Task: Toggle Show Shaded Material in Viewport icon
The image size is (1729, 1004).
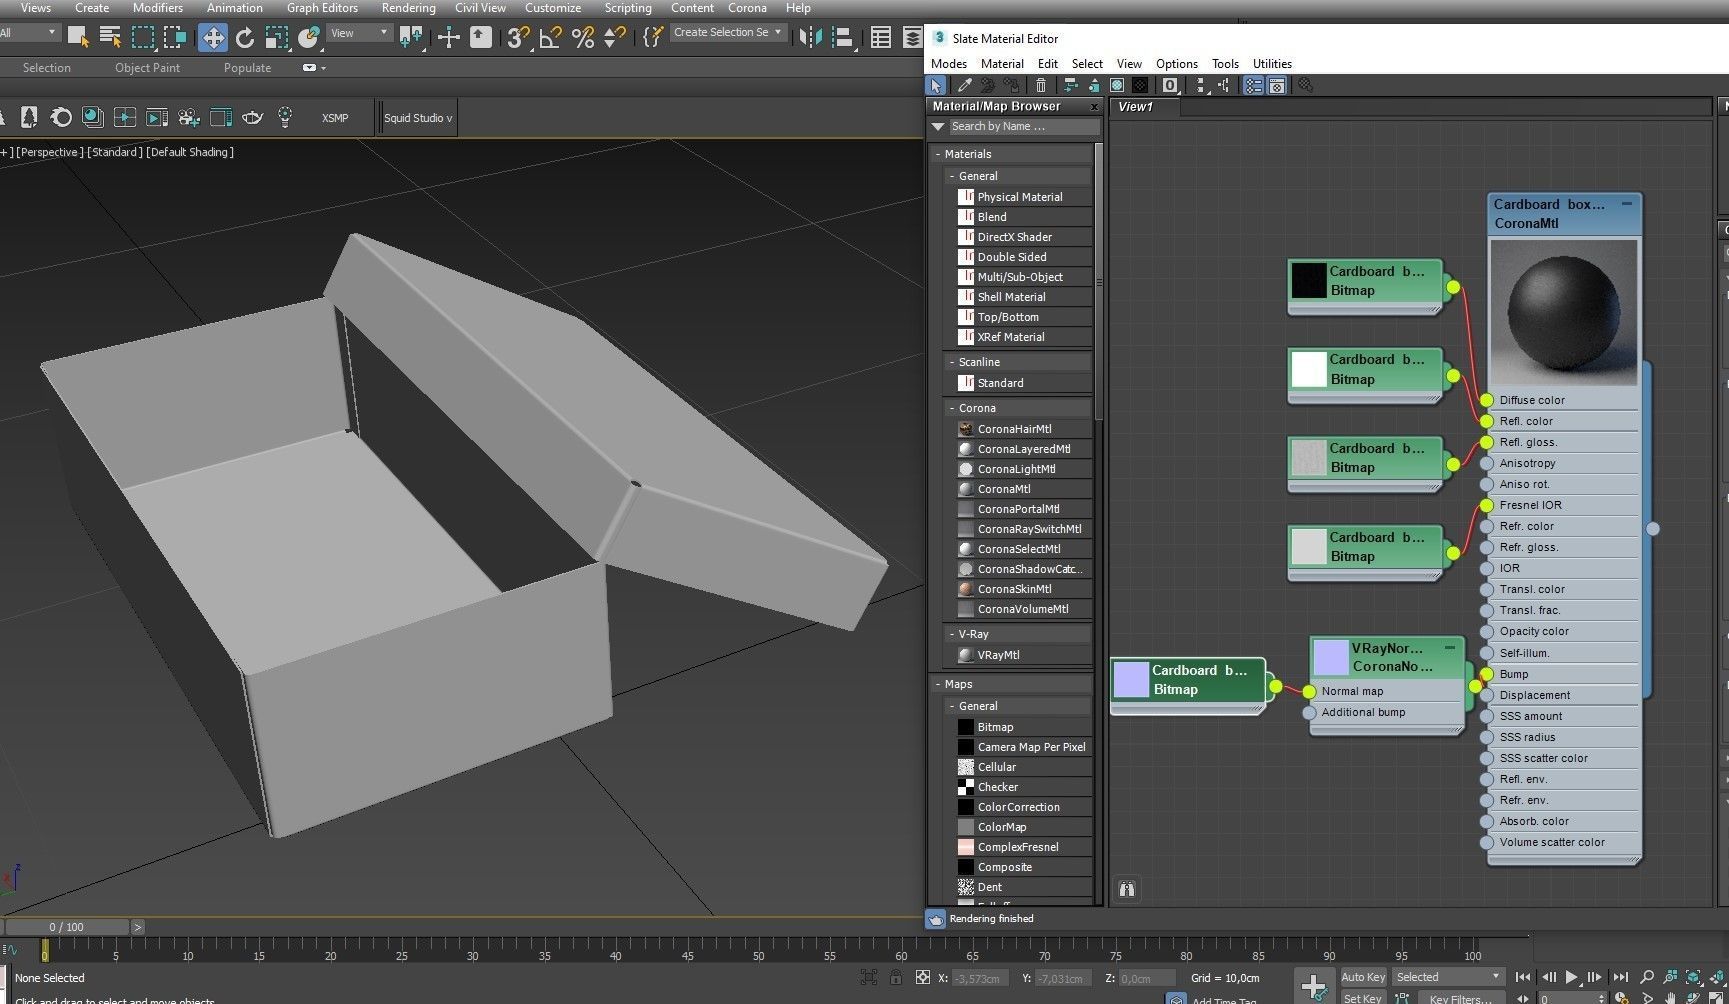Action: tap(1117, 86)
